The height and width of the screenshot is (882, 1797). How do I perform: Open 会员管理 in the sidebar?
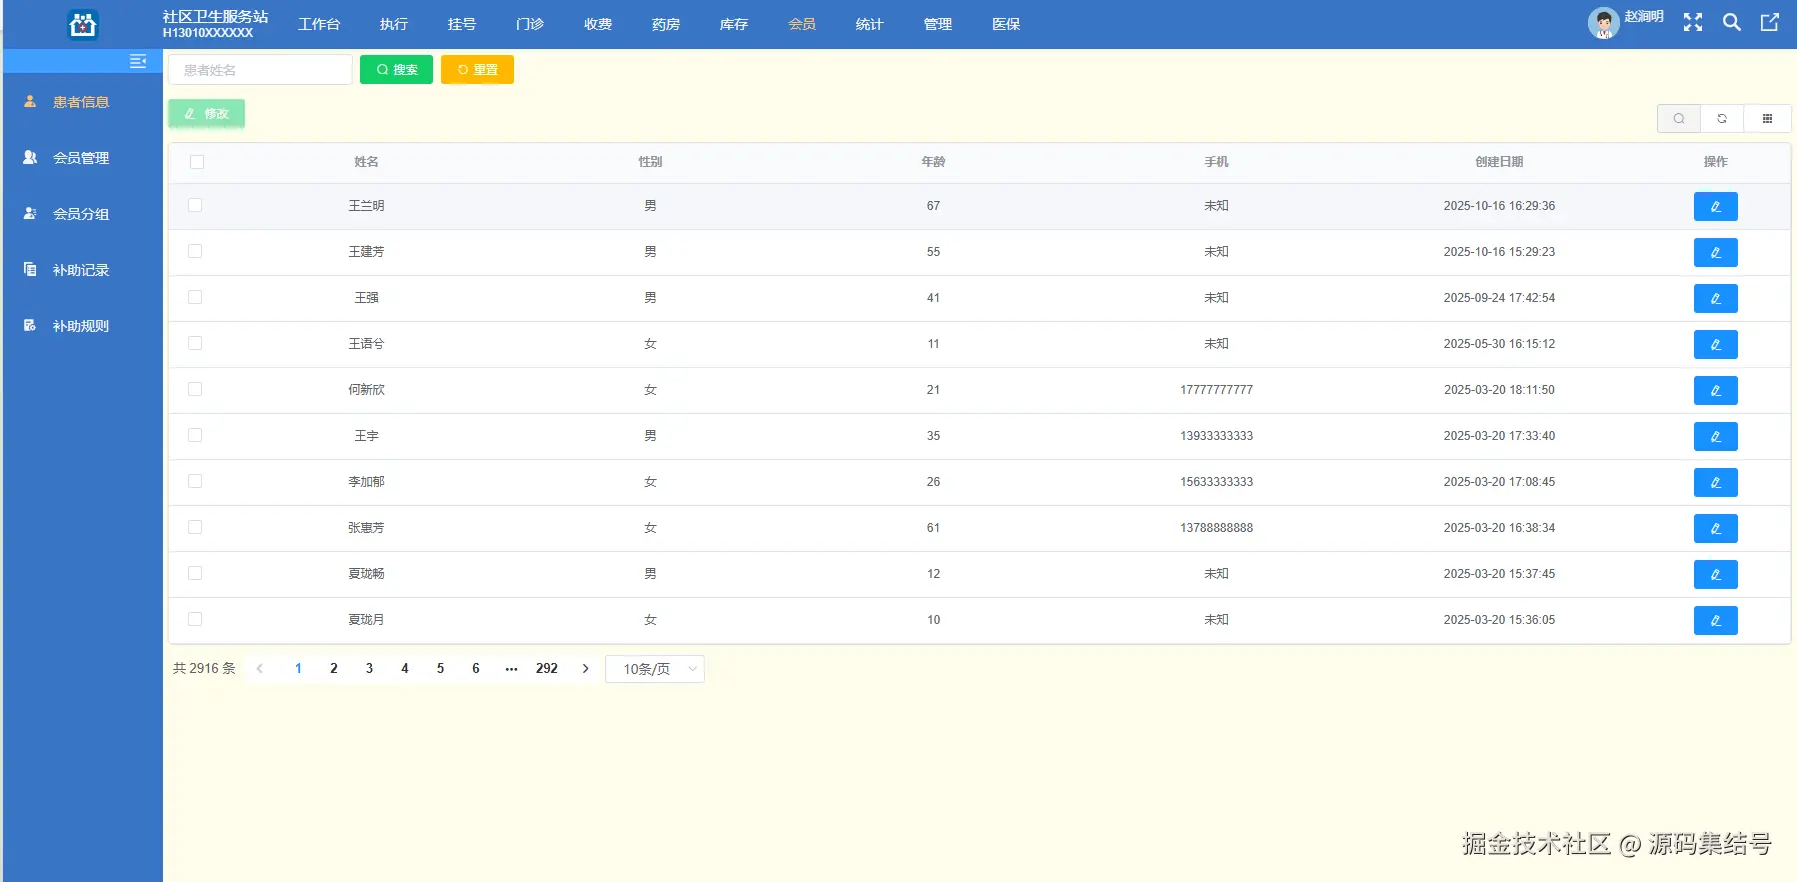[x=81, y=158]
